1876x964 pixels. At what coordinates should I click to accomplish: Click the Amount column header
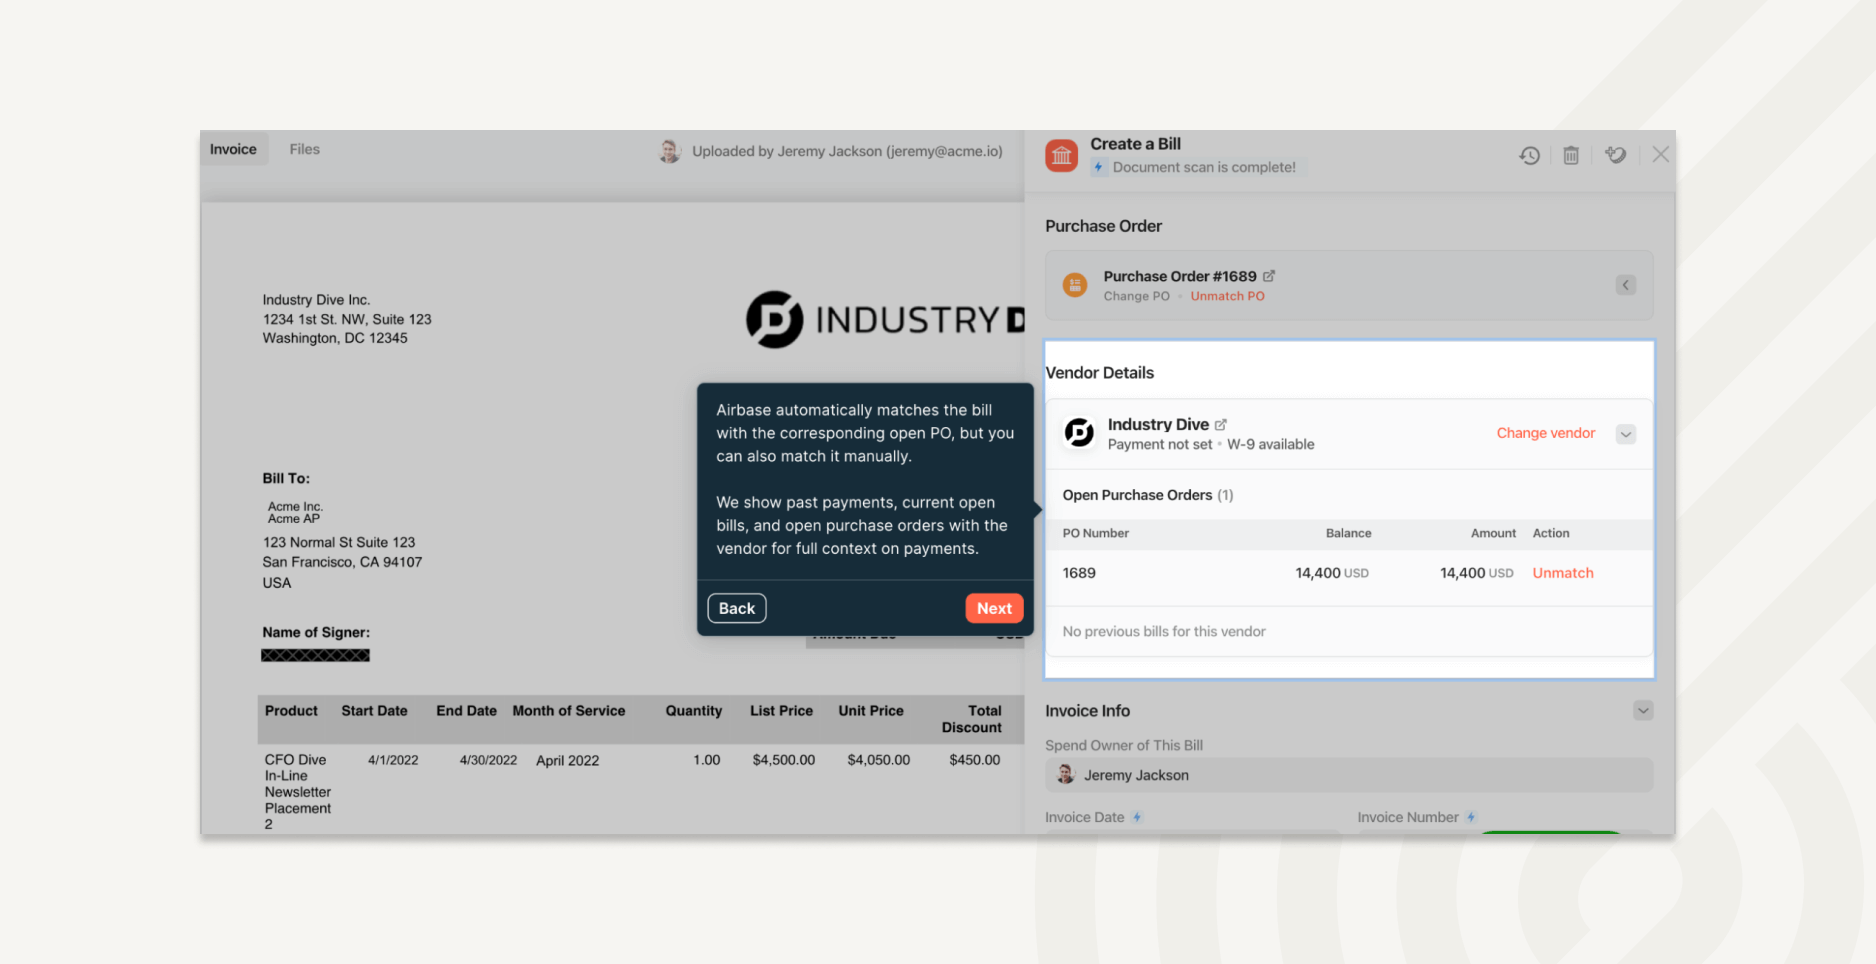[1493, 533]
